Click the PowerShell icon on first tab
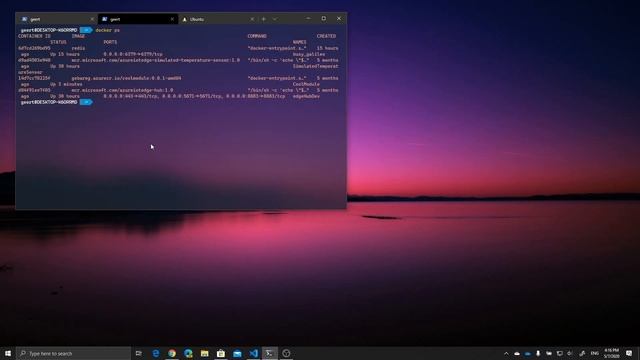Viewport: 640px width, 360px height. click(24, 19)
